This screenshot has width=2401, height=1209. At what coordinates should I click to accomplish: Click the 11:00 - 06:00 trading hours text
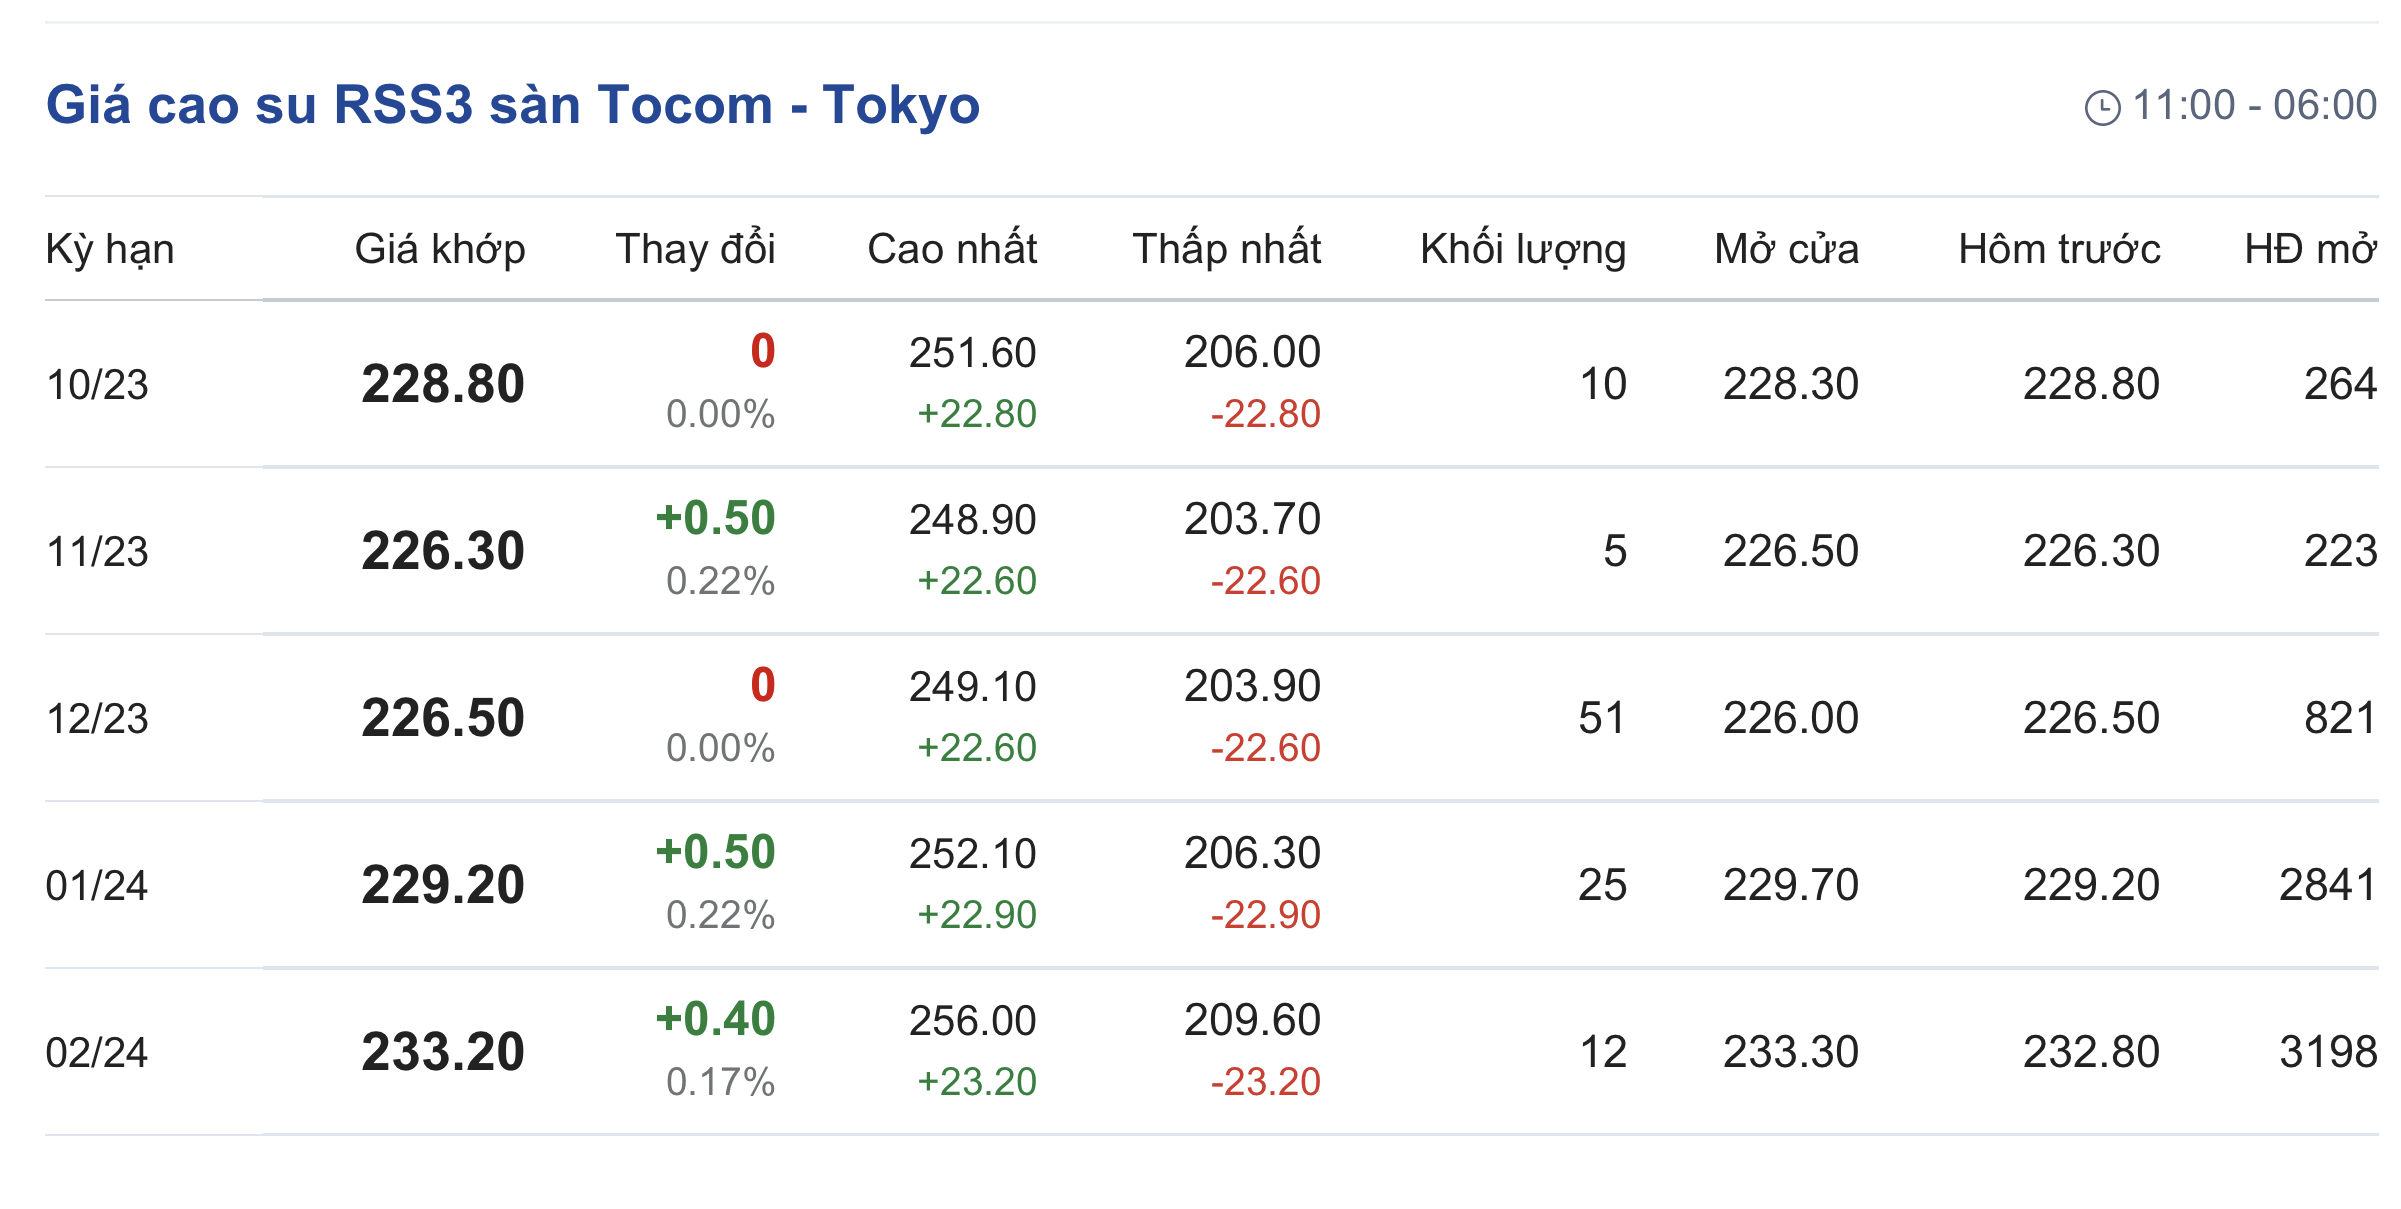pyautogui.click(x=2254, y=105)
